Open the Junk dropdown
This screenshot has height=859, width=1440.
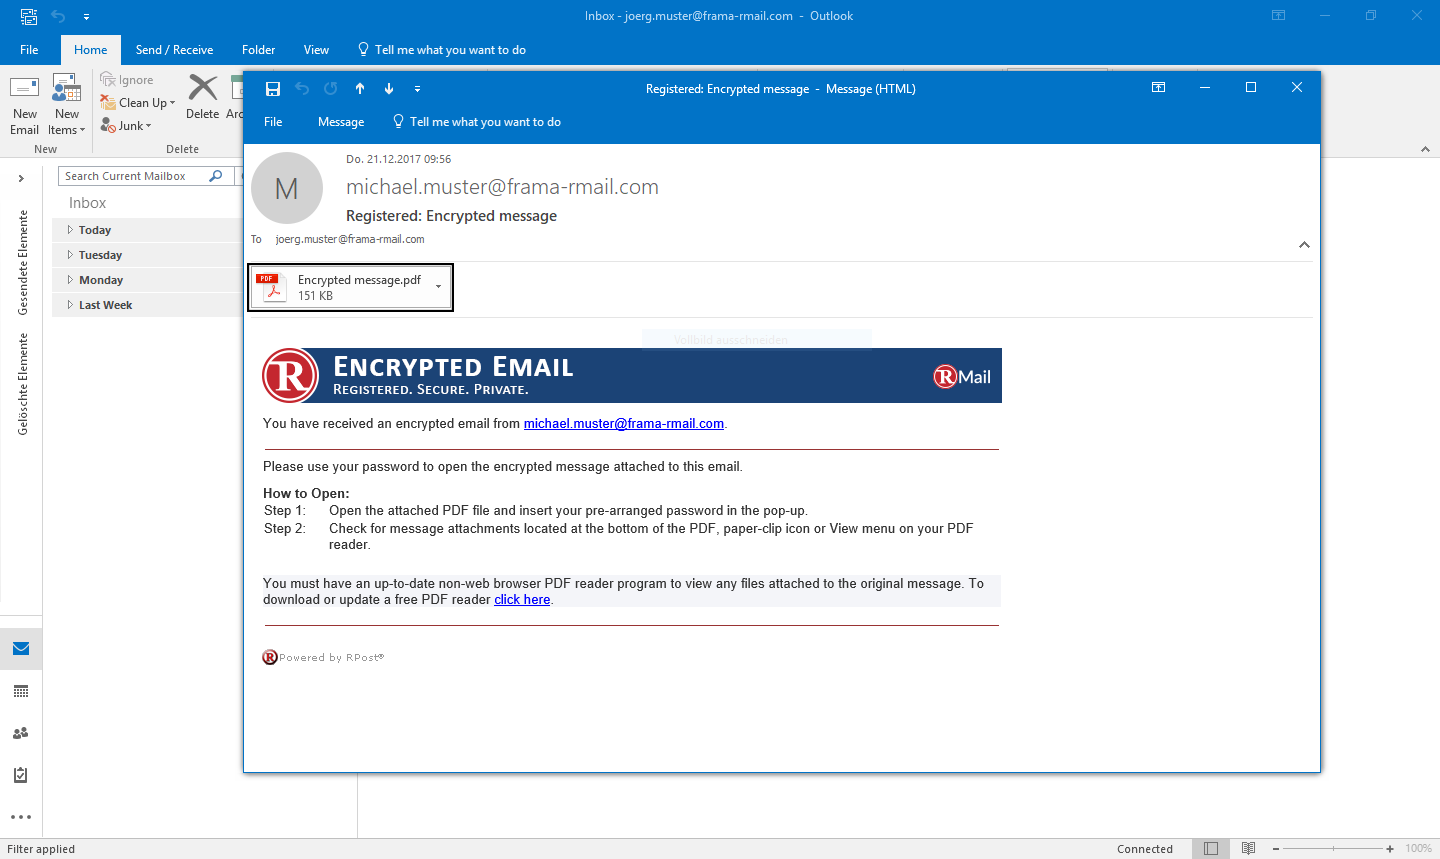[126, 126]
